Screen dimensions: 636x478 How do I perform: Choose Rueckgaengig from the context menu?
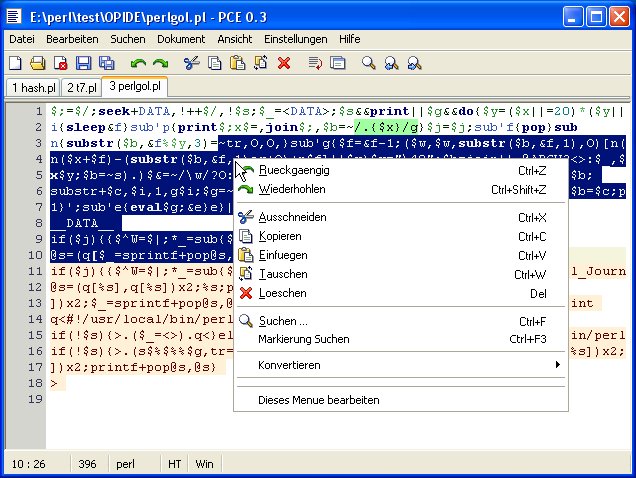point(401,170)
